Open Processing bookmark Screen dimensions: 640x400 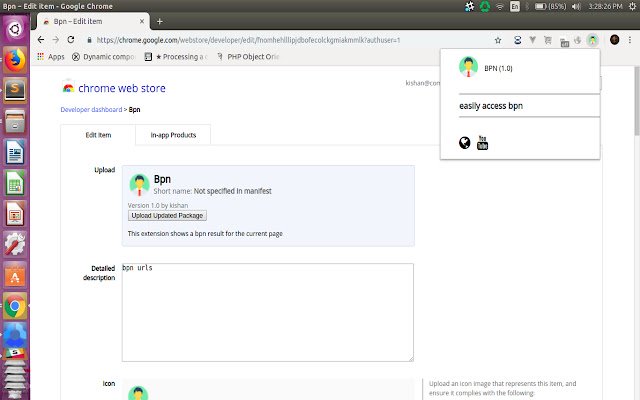coord(176,57)
